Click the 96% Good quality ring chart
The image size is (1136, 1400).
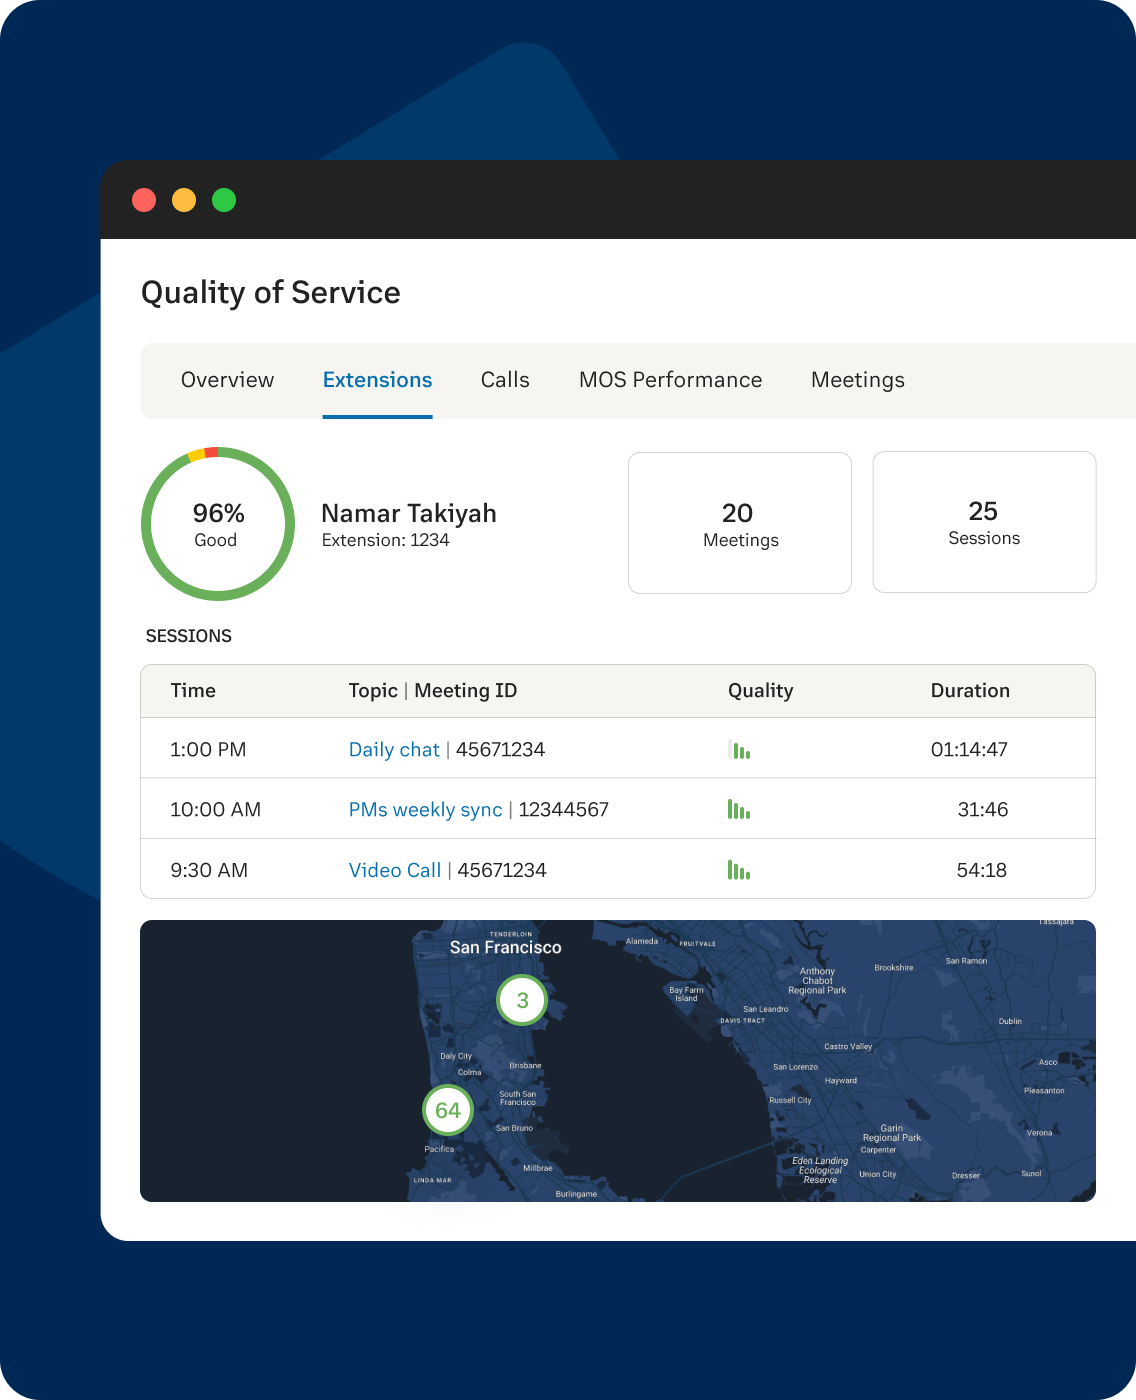[x=217, y=523]
